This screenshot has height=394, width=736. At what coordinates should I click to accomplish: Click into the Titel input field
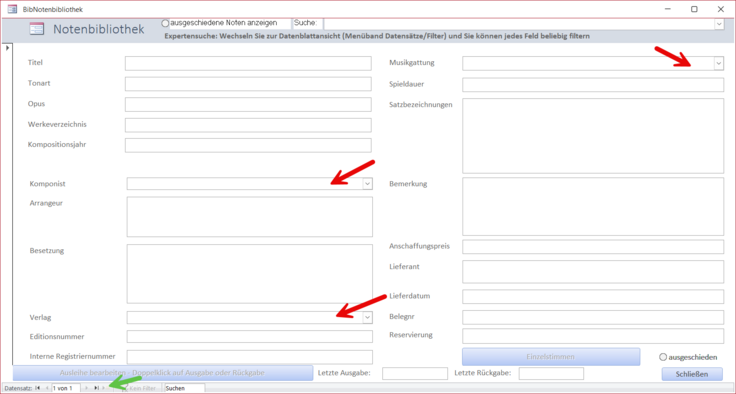click(248, 63)
